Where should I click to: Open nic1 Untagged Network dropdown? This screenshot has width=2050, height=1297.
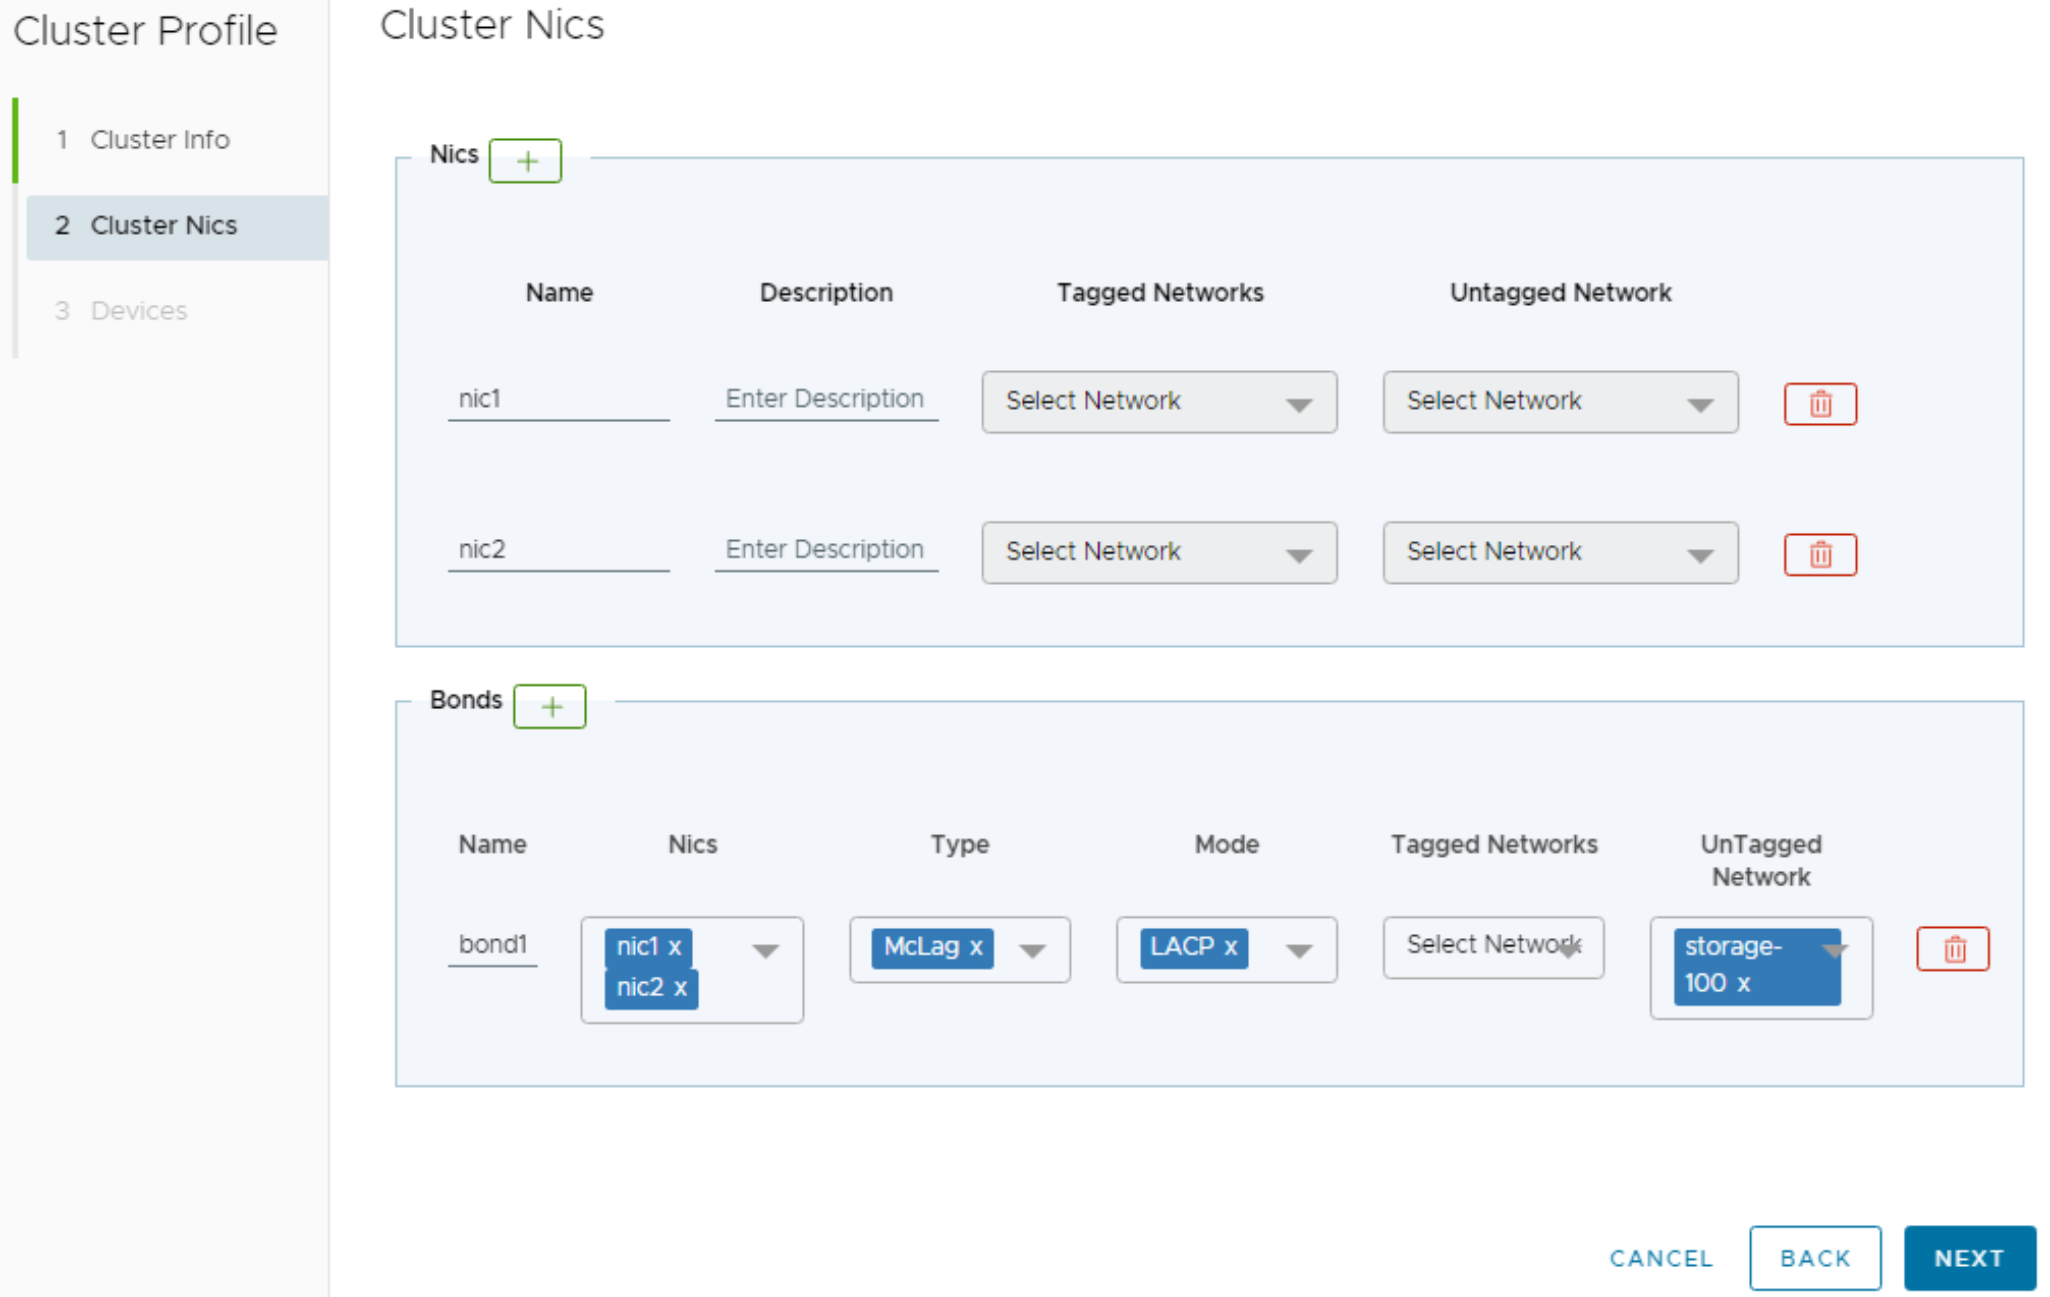[1560, 402]
